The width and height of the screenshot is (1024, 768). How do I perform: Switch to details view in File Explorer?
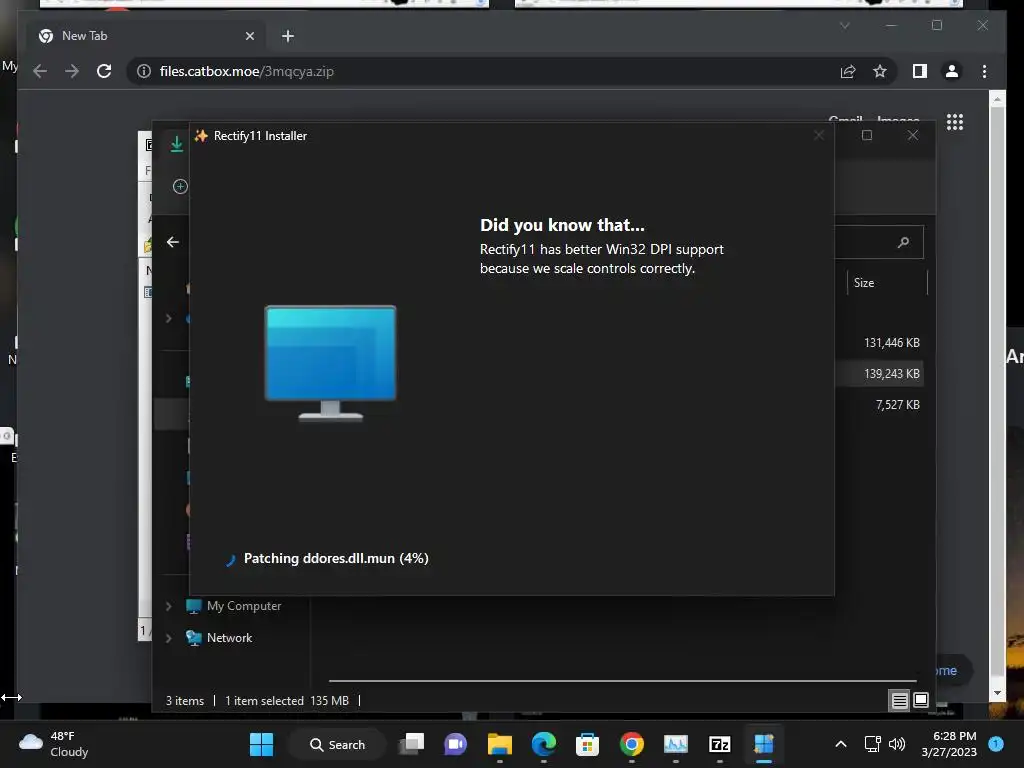pyautogui.click(x=899, y=701)
